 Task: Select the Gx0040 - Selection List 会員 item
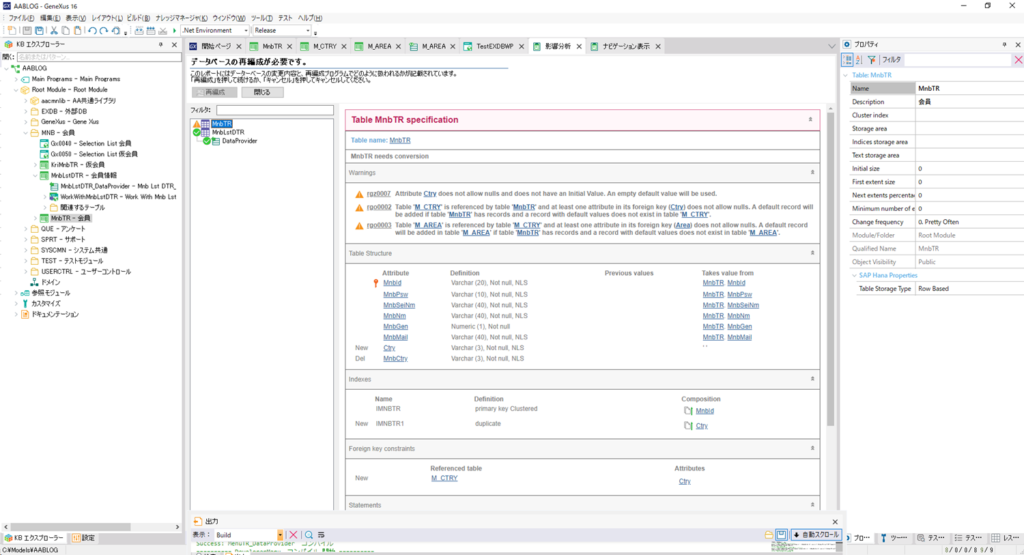[x=90, y=144]
